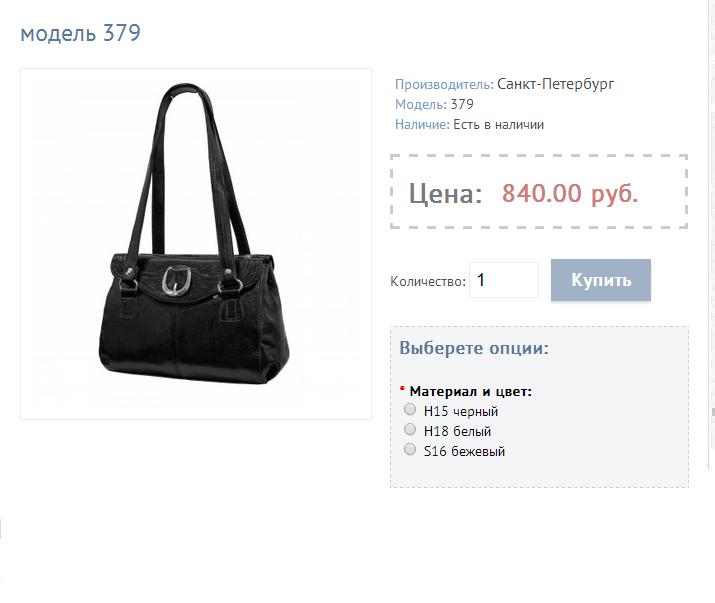
Task: Choose the S16 бежевый radio option
Action: coord(410,449)
